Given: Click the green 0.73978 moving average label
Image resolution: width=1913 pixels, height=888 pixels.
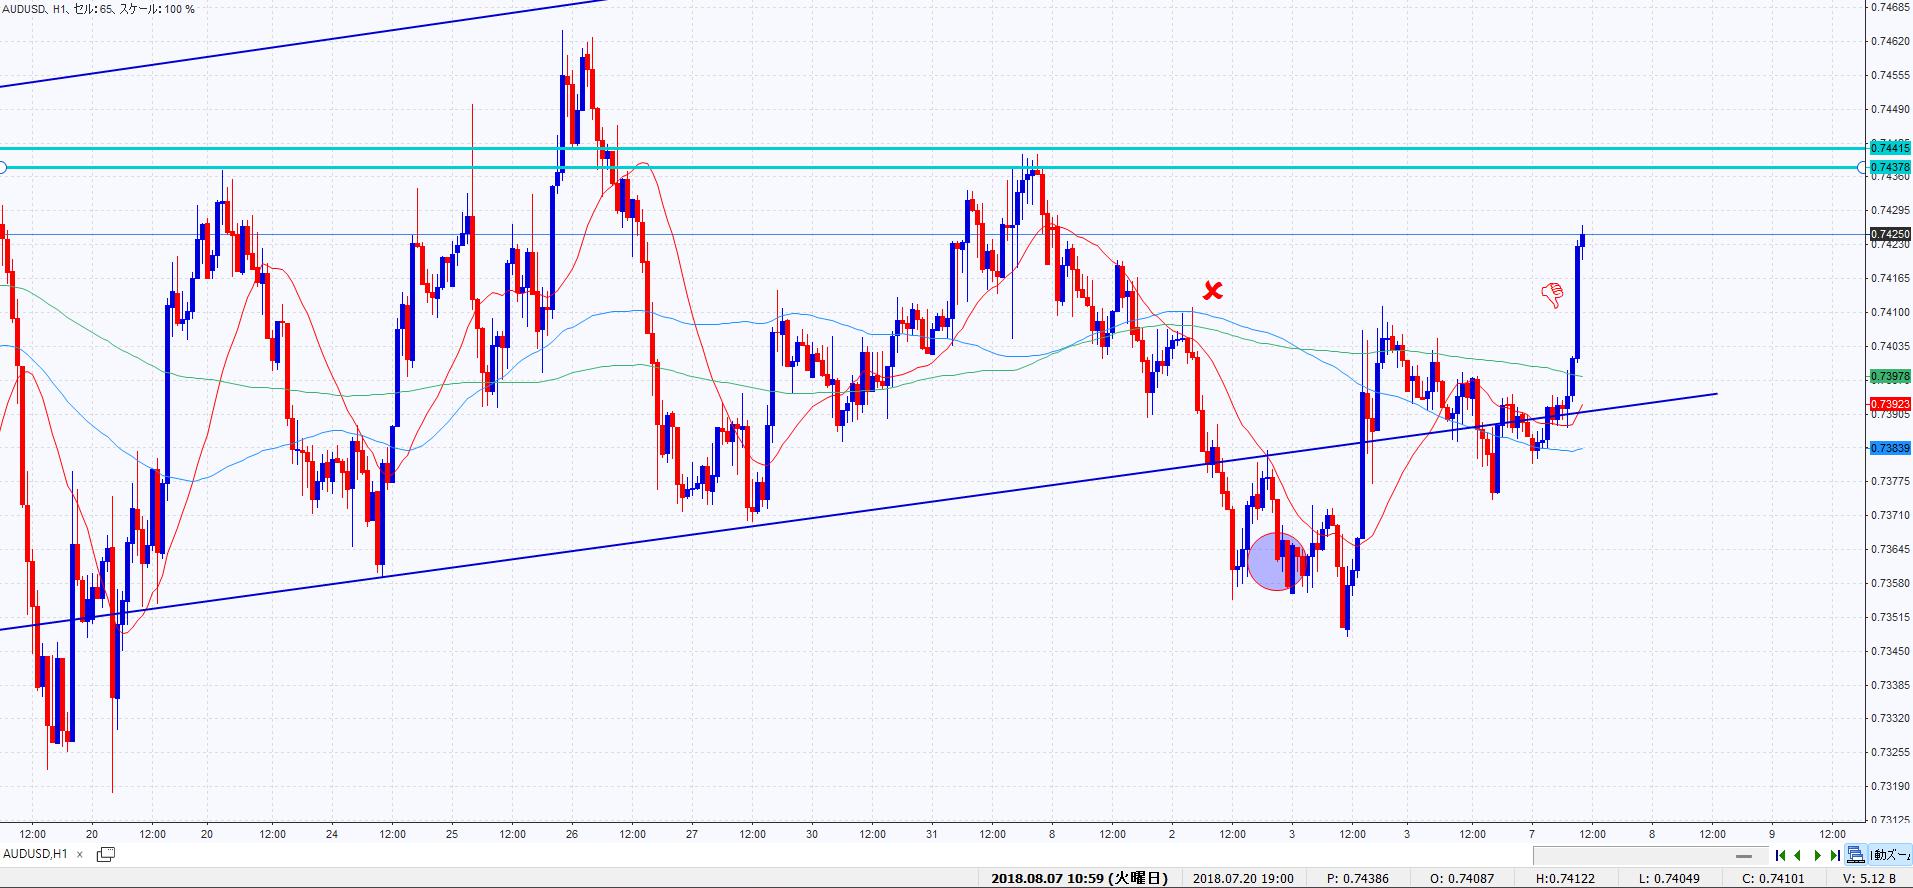Looking at the screenshot, I should coord(1889,377).
